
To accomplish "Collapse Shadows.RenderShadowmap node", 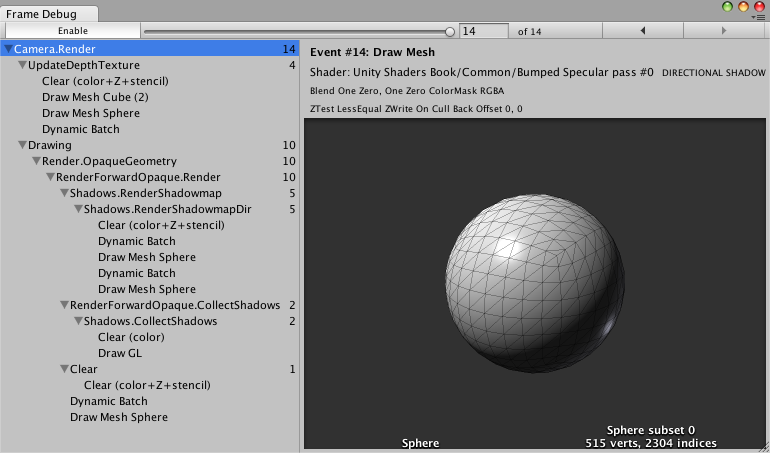I will point(64,193).
